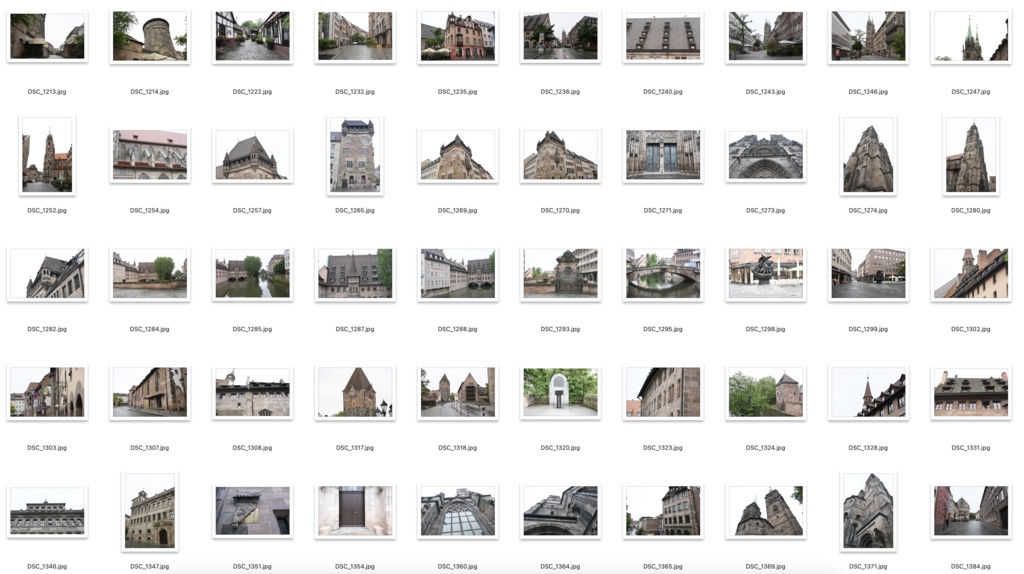Select the DSC_1328.jpg thumbnail

[868, 392]
